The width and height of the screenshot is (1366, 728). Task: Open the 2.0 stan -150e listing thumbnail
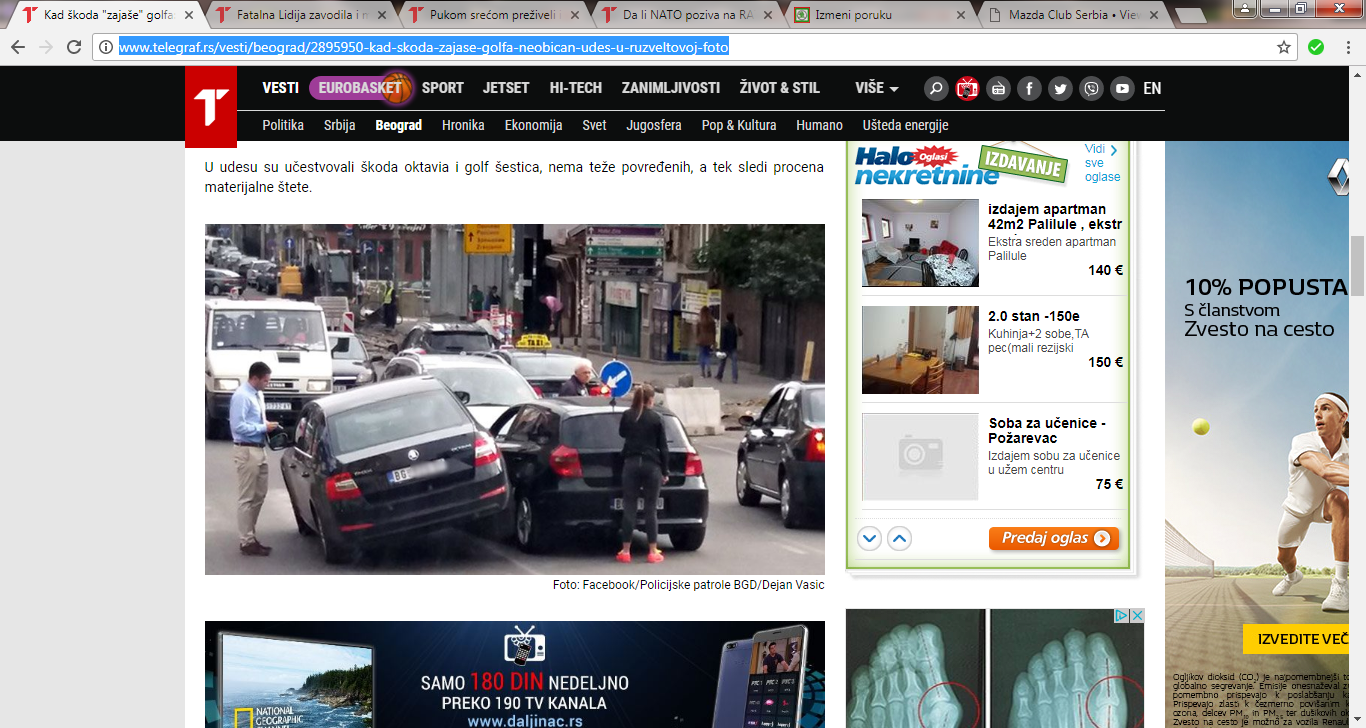coord(920,350)
